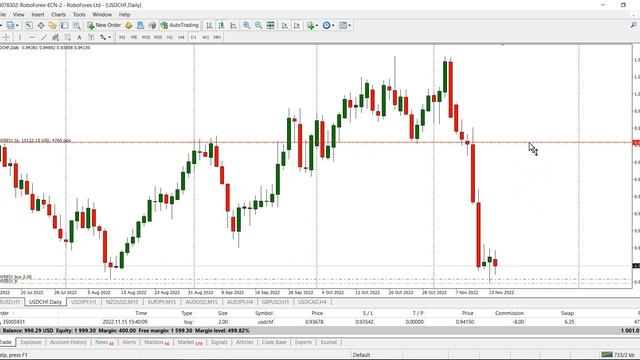Select the Horizontal Line tool

(32, 37)
